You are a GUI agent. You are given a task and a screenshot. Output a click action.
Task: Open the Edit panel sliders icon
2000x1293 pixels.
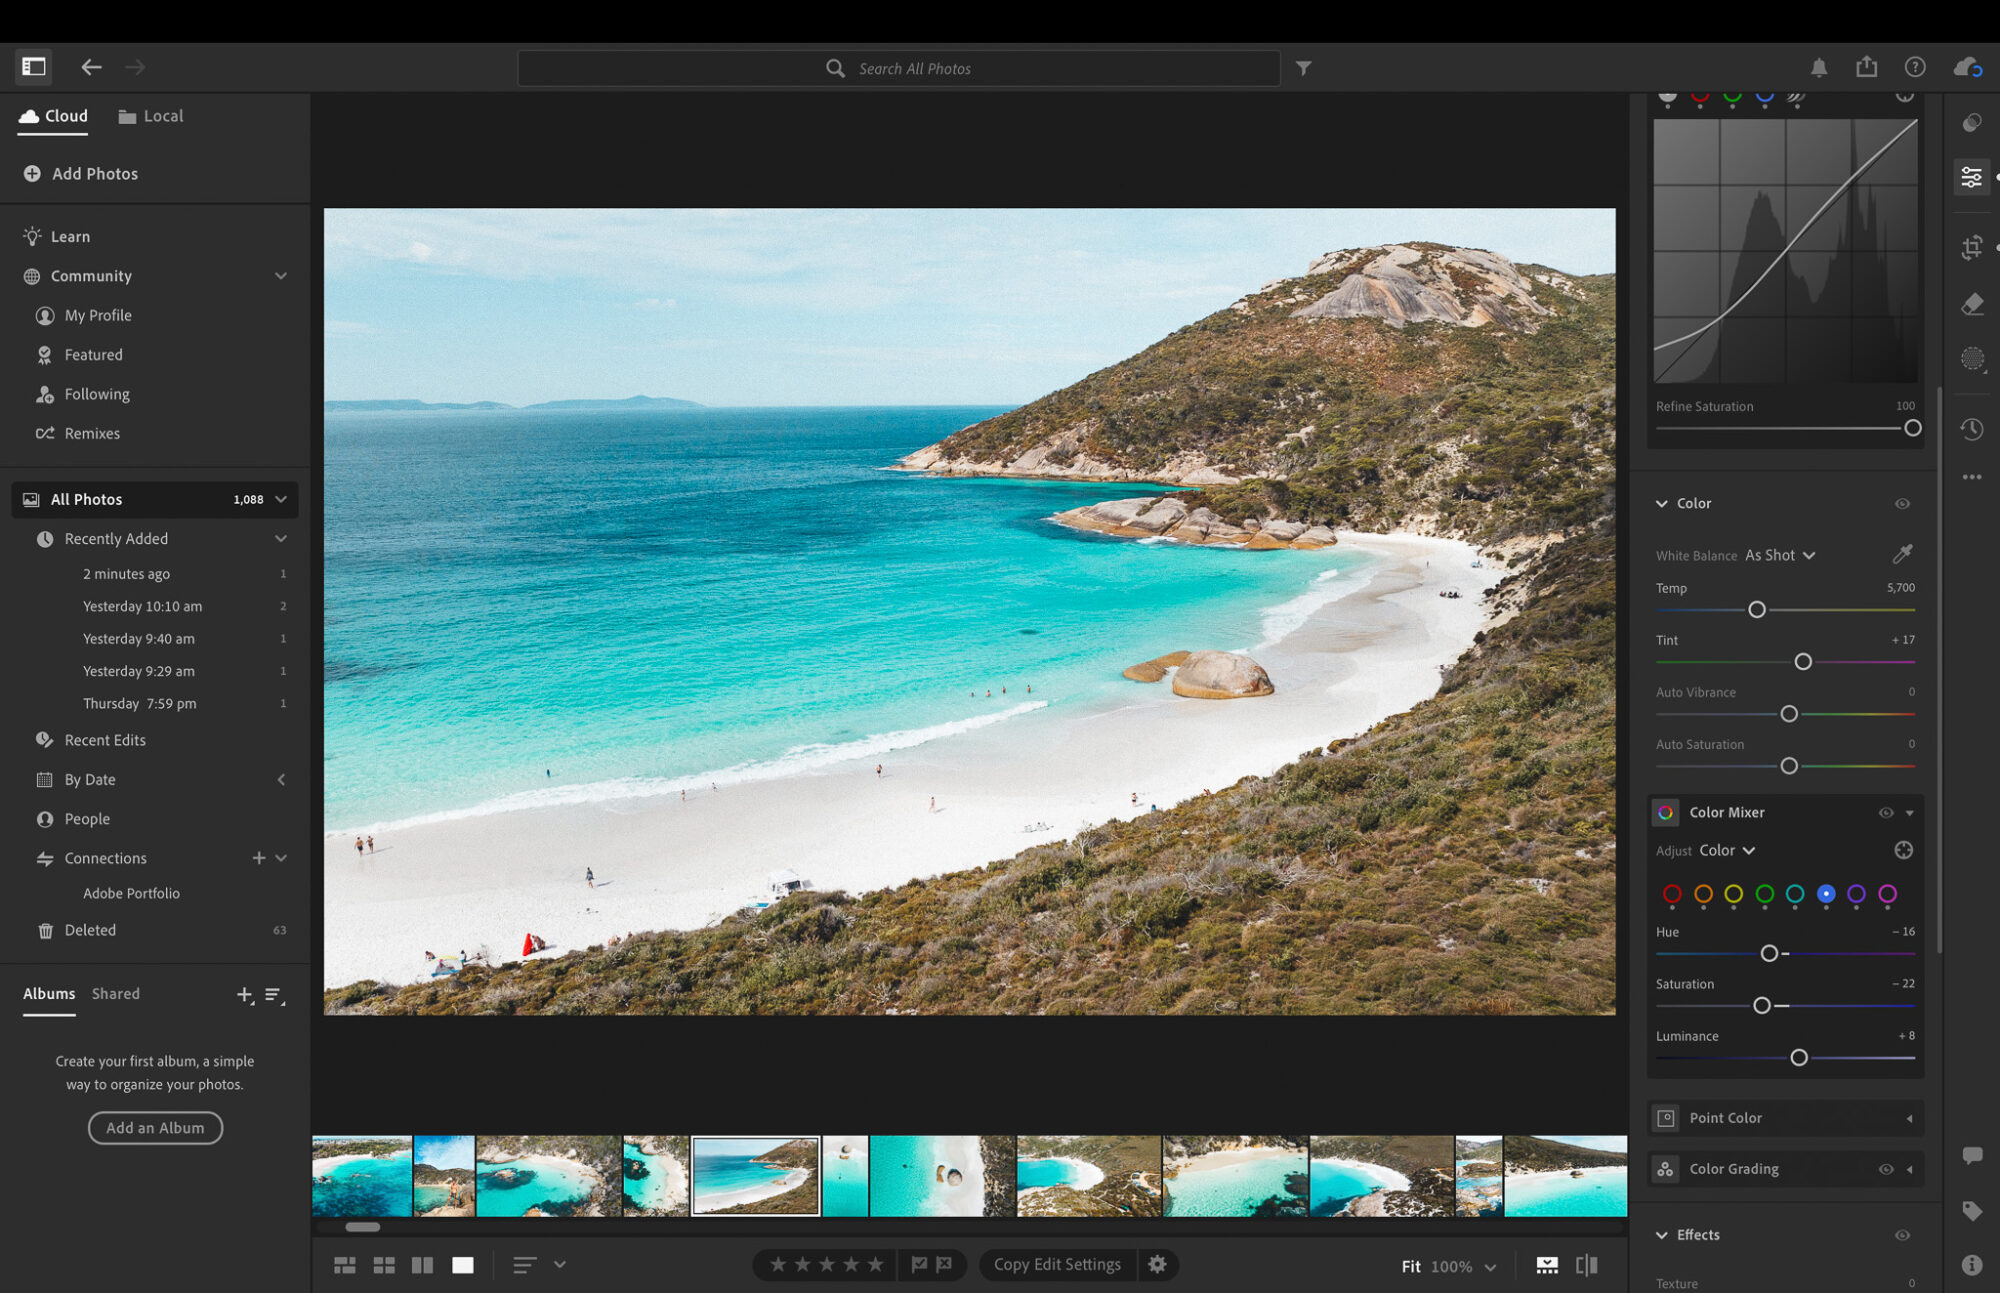click(1971, 176)
